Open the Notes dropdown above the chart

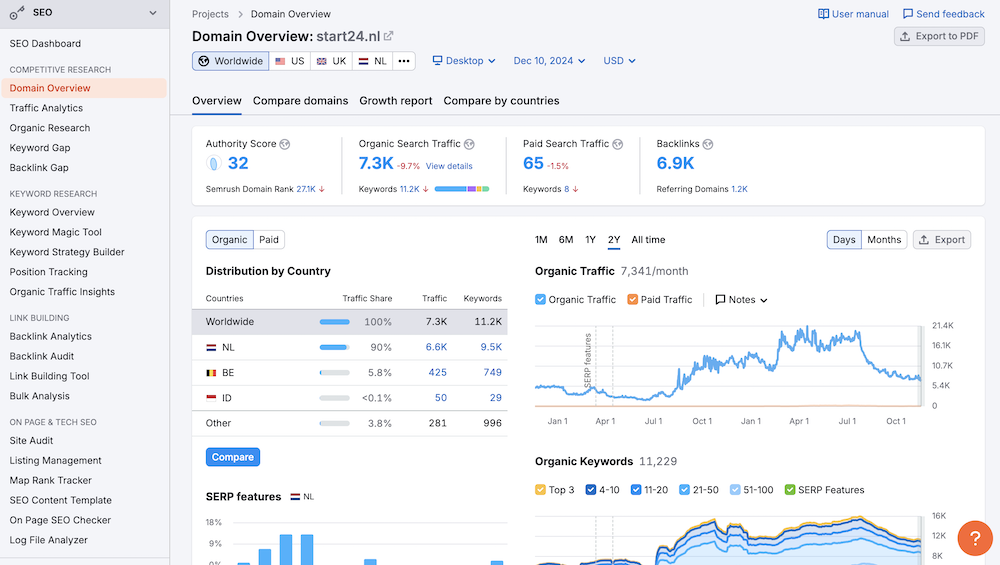point(741,300)
